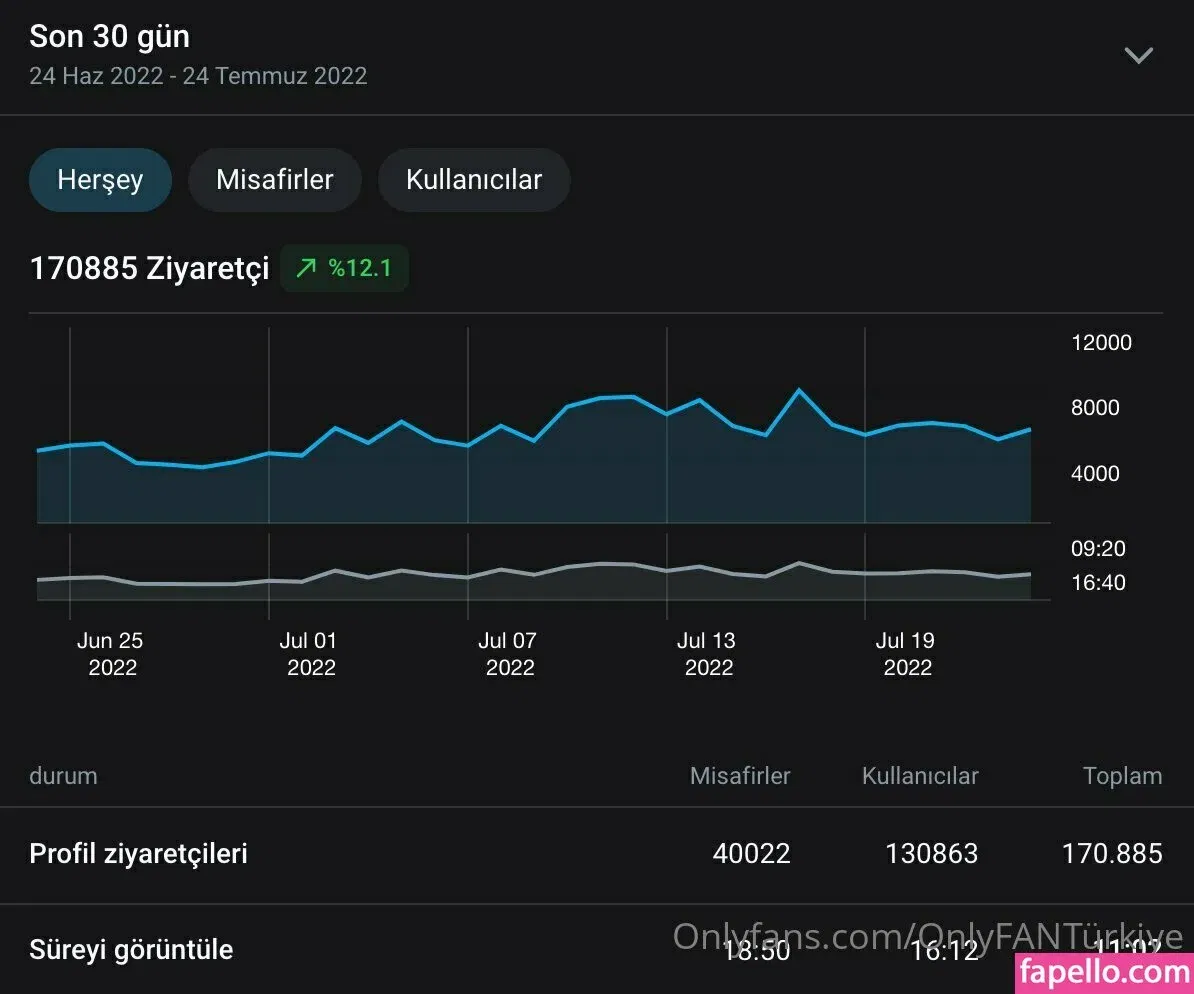Image resolution: width=1194 pixels, height=994 pixels.
Task: Click the green upward trend arrow icon
Action: (x=306, y=268)
